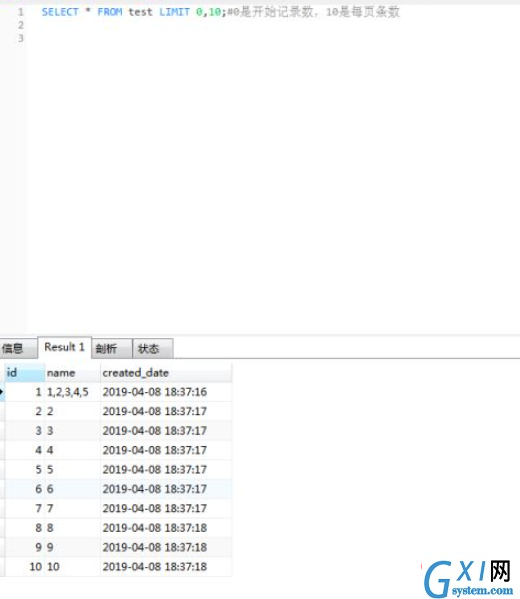Open the 剖析 tab
The height and width of the screenshot is (599, 520).
point(112,348)
